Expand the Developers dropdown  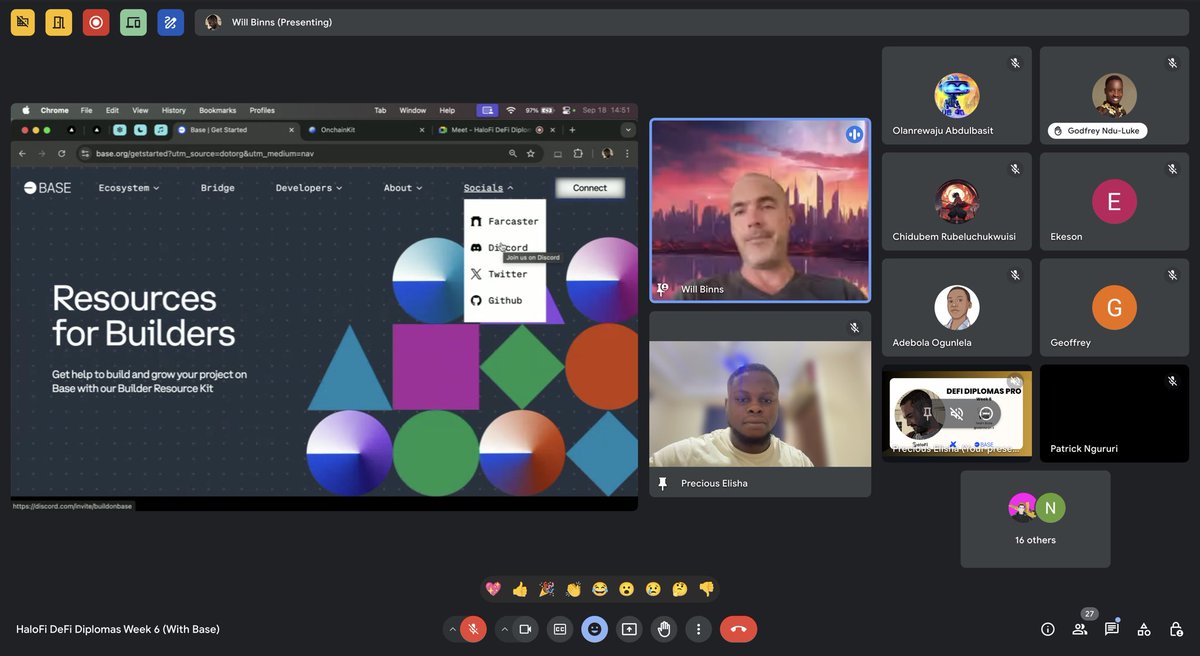(x=309, y=188)
